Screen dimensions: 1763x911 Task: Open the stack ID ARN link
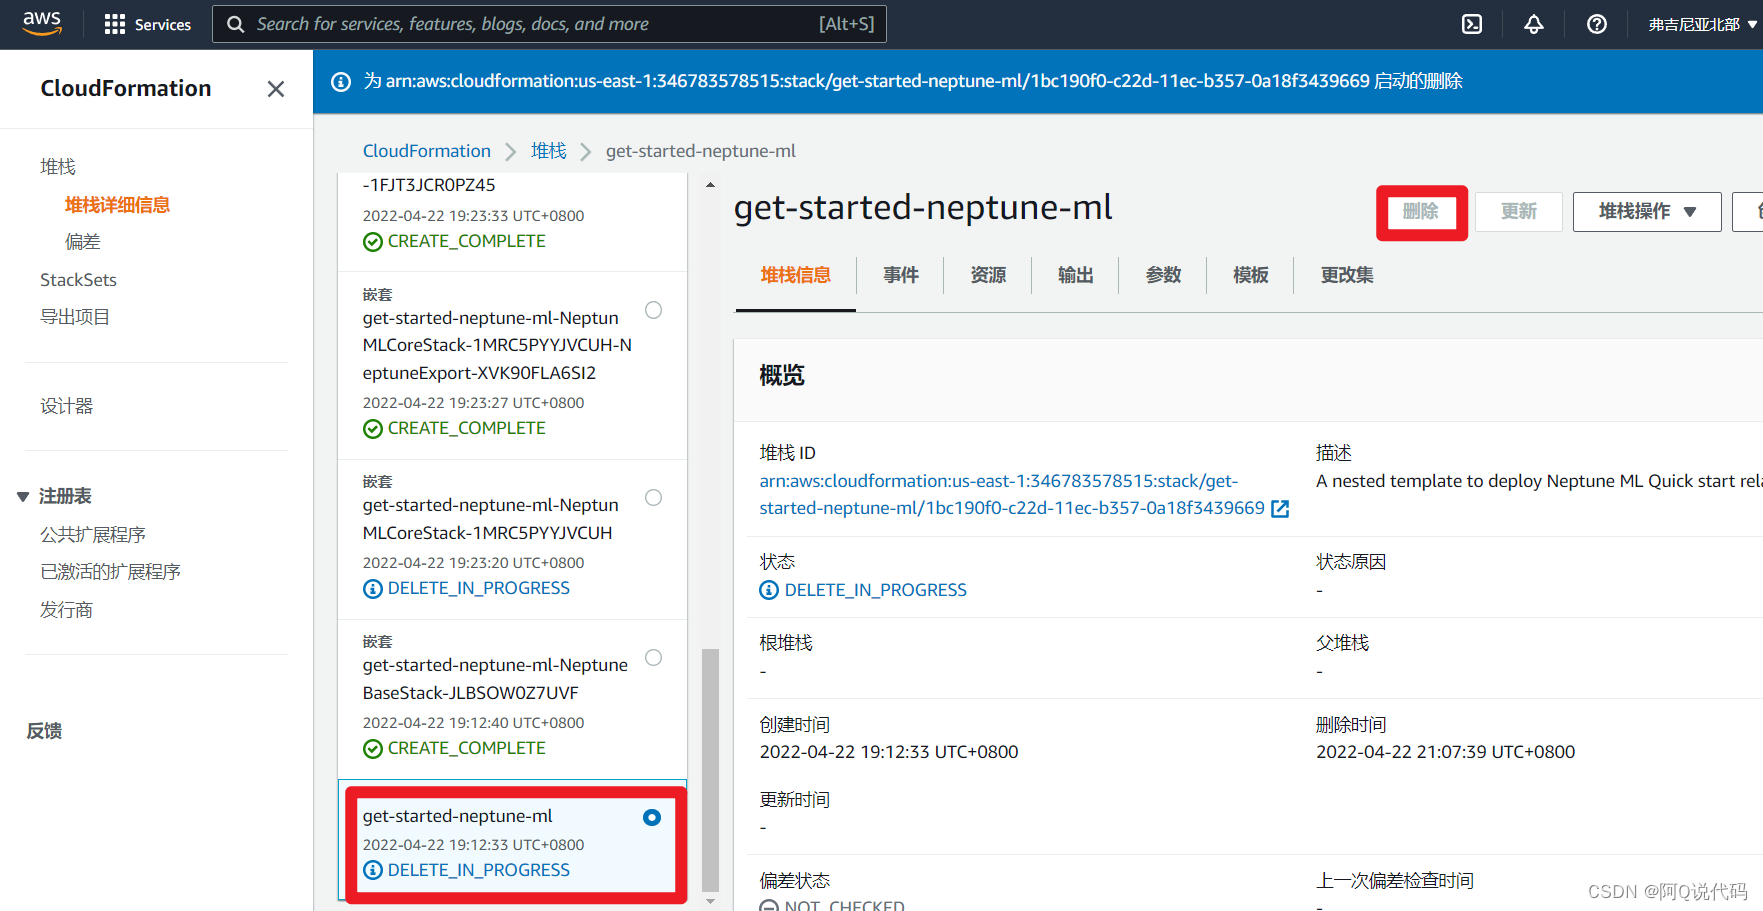click(x=1012, y=495)
